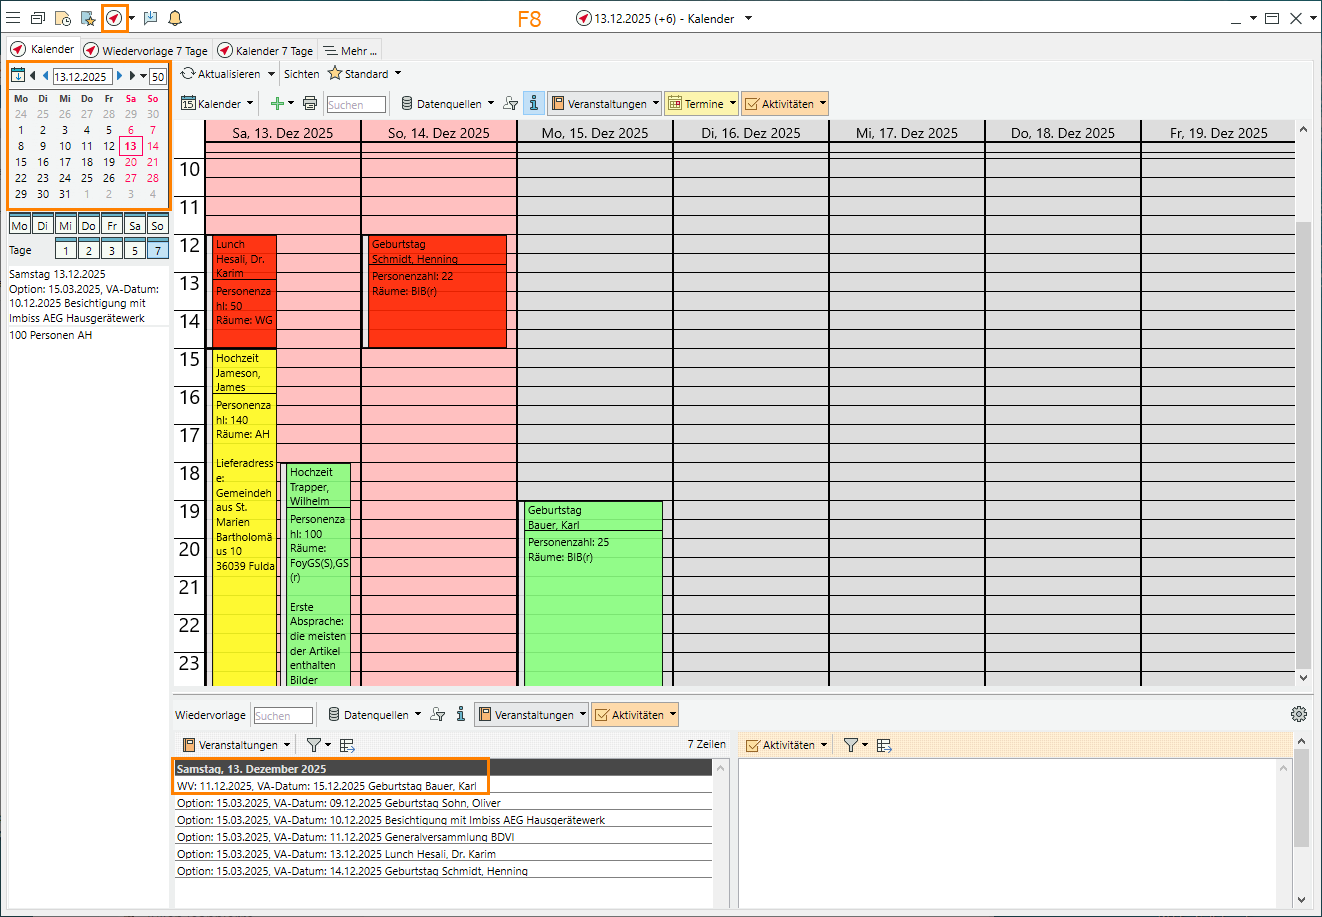
Task: Toggle the 7-day view button under Tage
Action: [157, 251]
